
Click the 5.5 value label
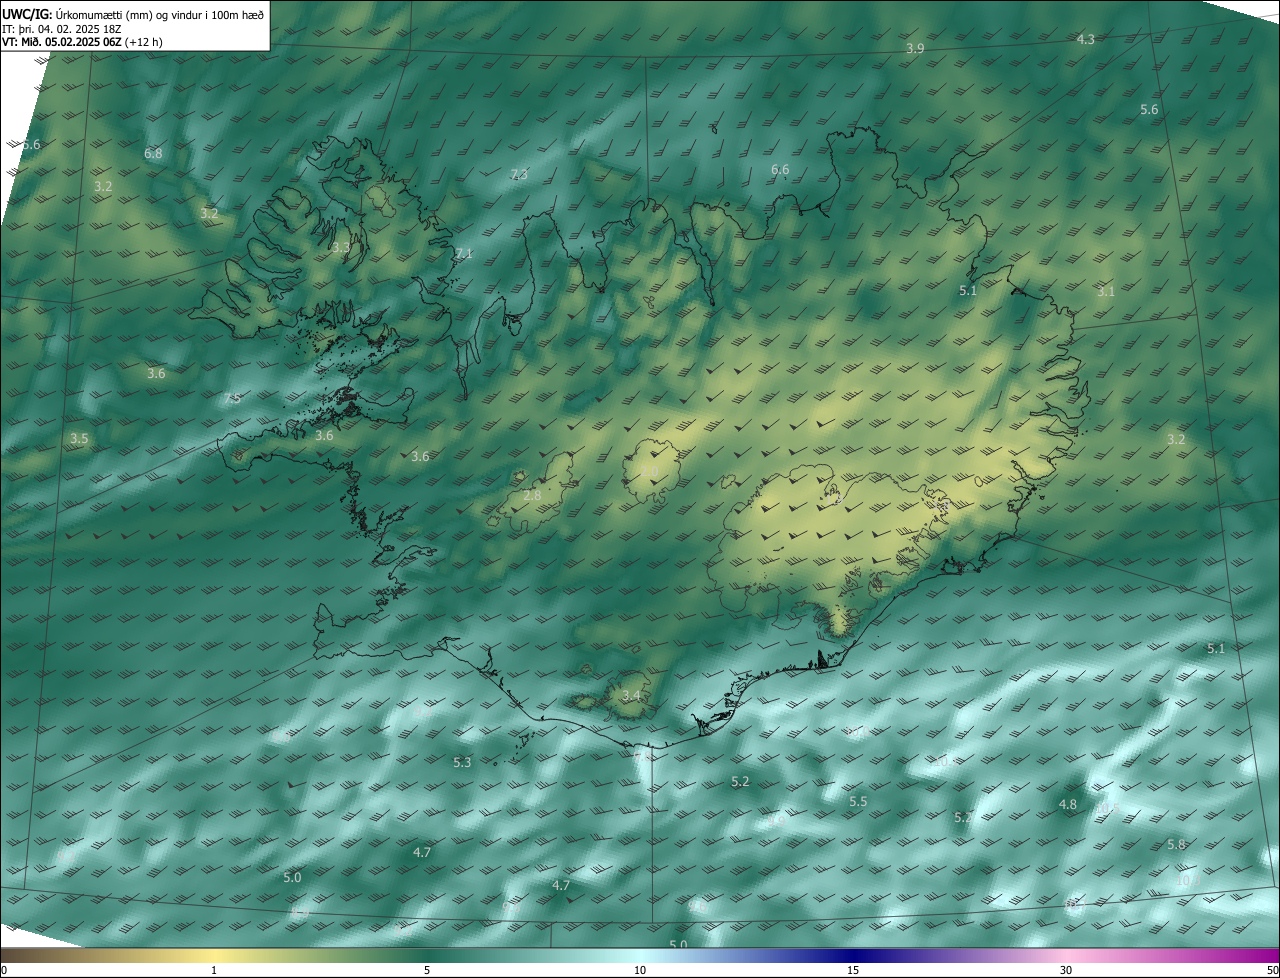tap(858, 802)
